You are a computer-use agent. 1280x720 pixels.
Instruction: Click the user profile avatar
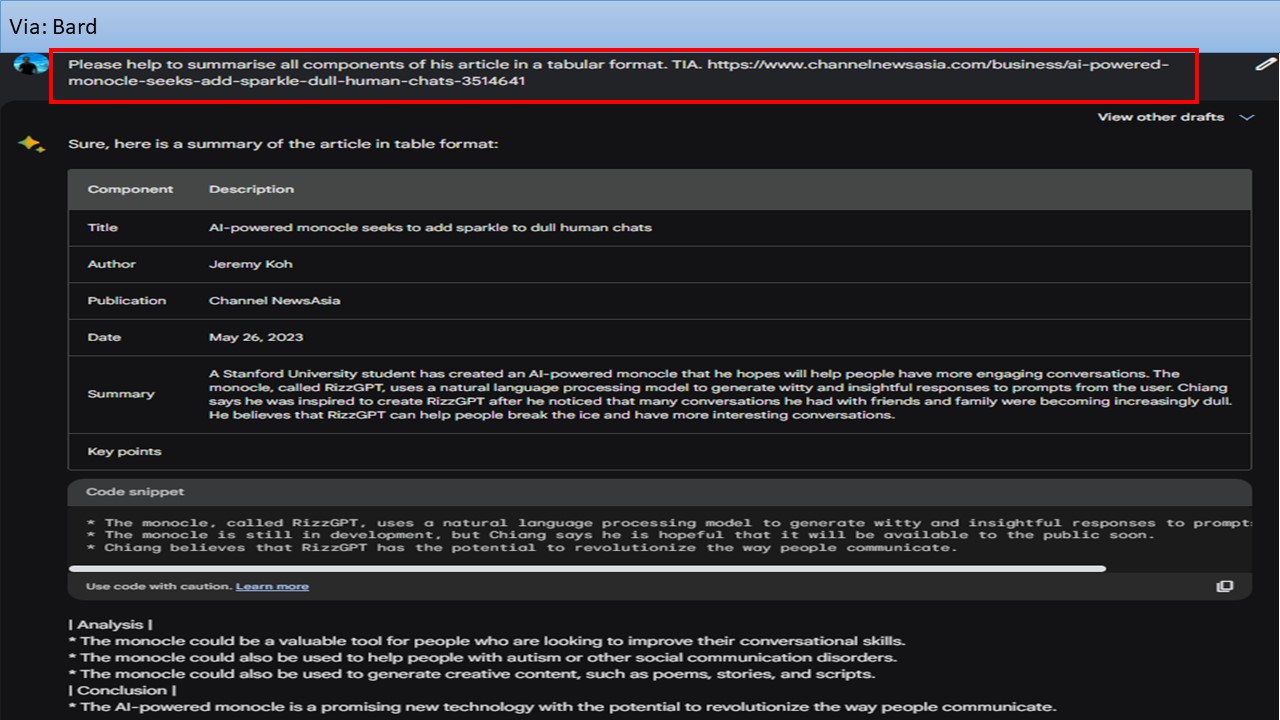coord(31,64)
